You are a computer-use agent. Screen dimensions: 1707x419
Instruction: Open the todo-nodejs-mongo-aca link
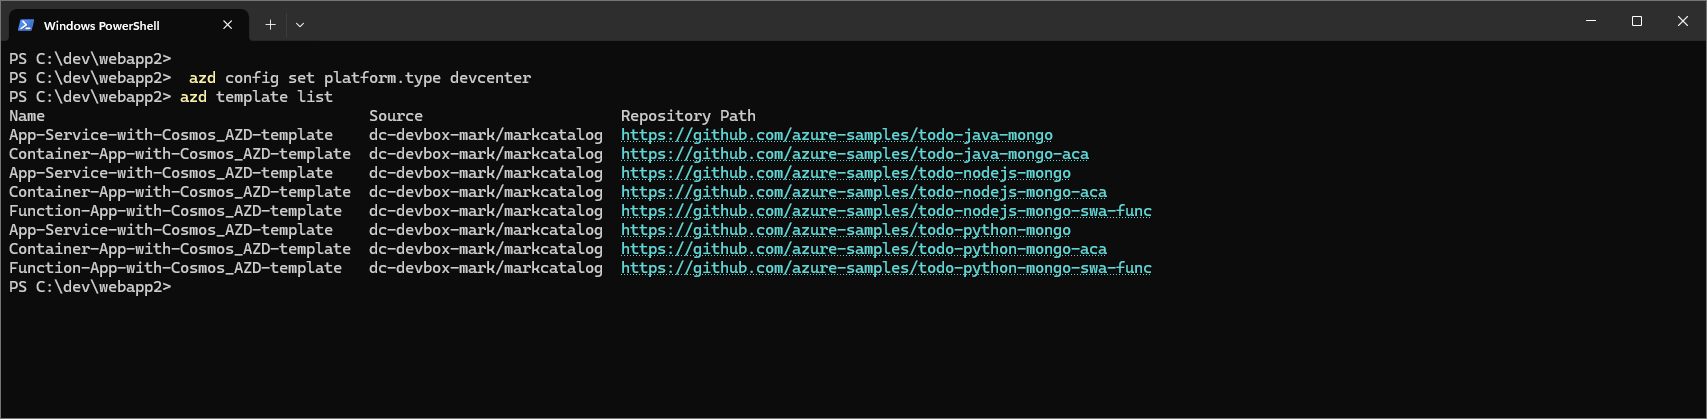pyautogui.click(x=863, y=192)
